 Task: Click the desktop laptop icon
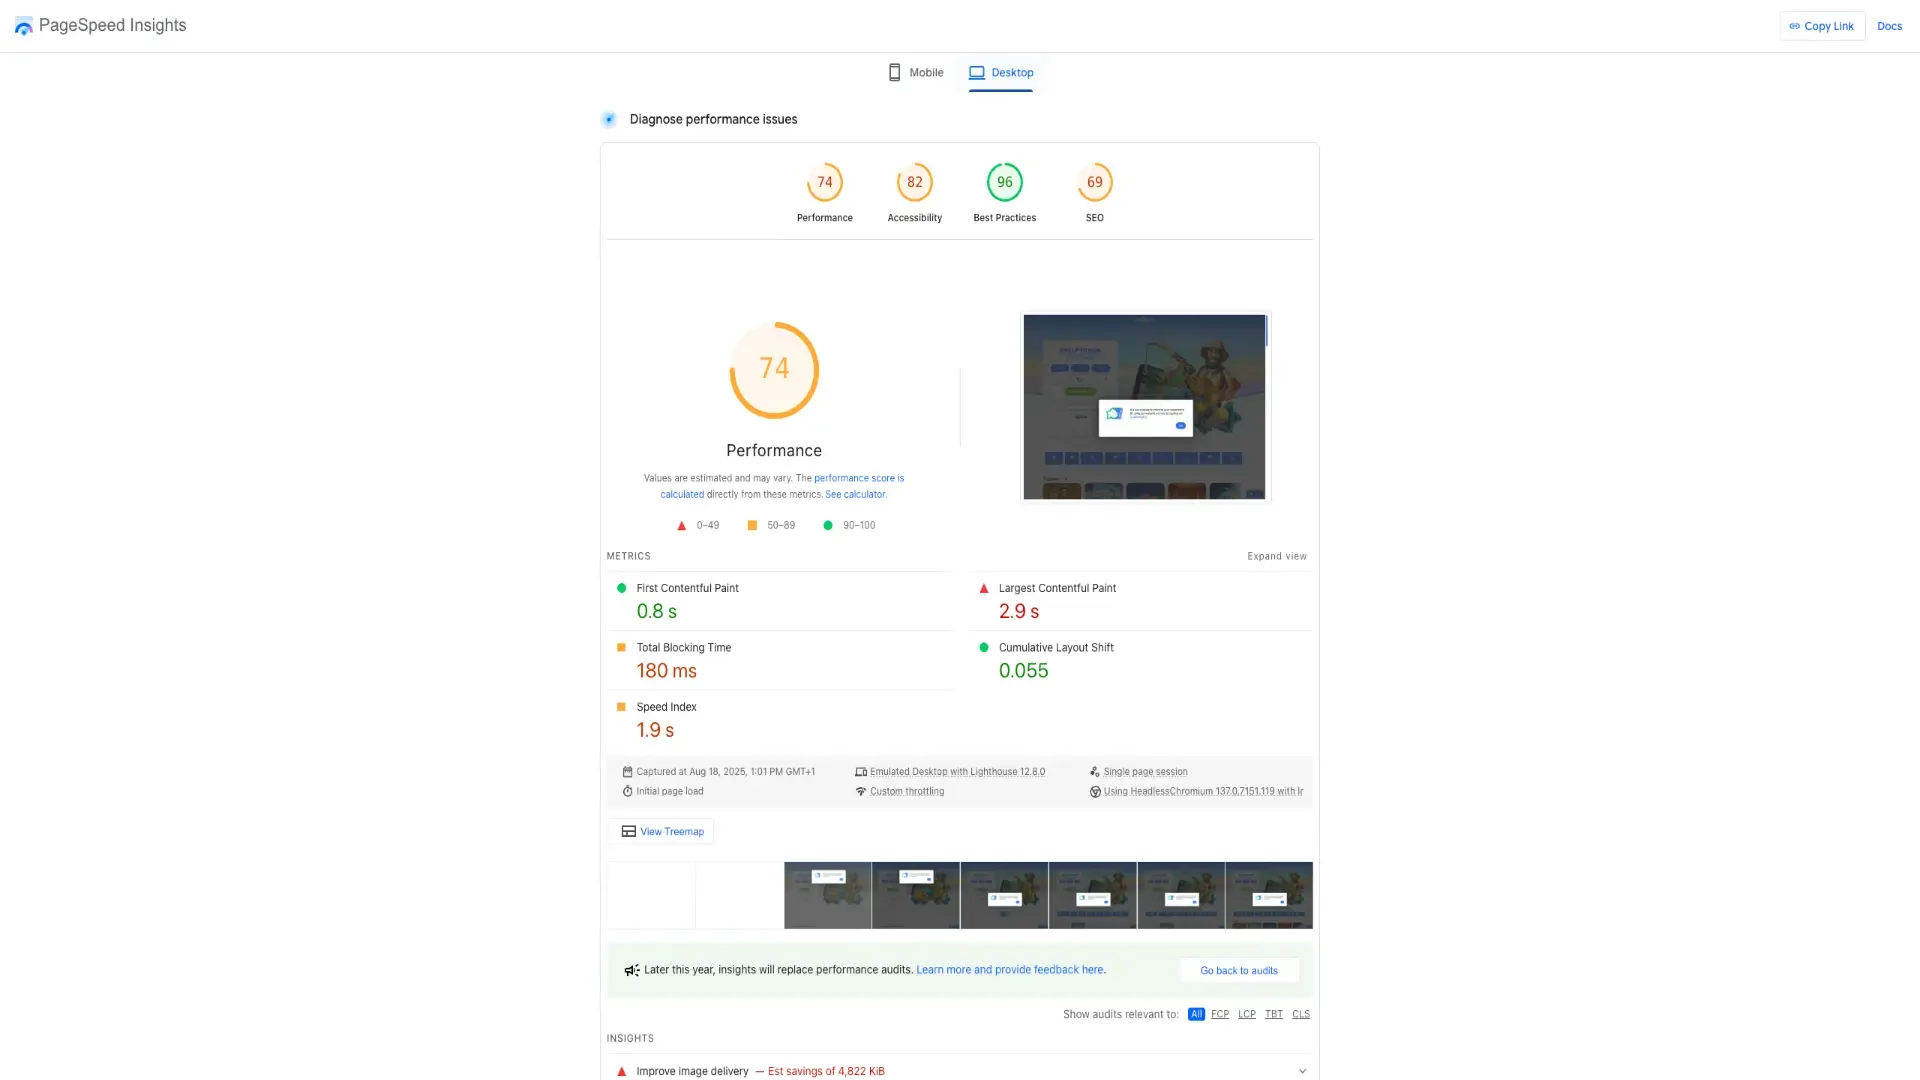coord(977,72)
